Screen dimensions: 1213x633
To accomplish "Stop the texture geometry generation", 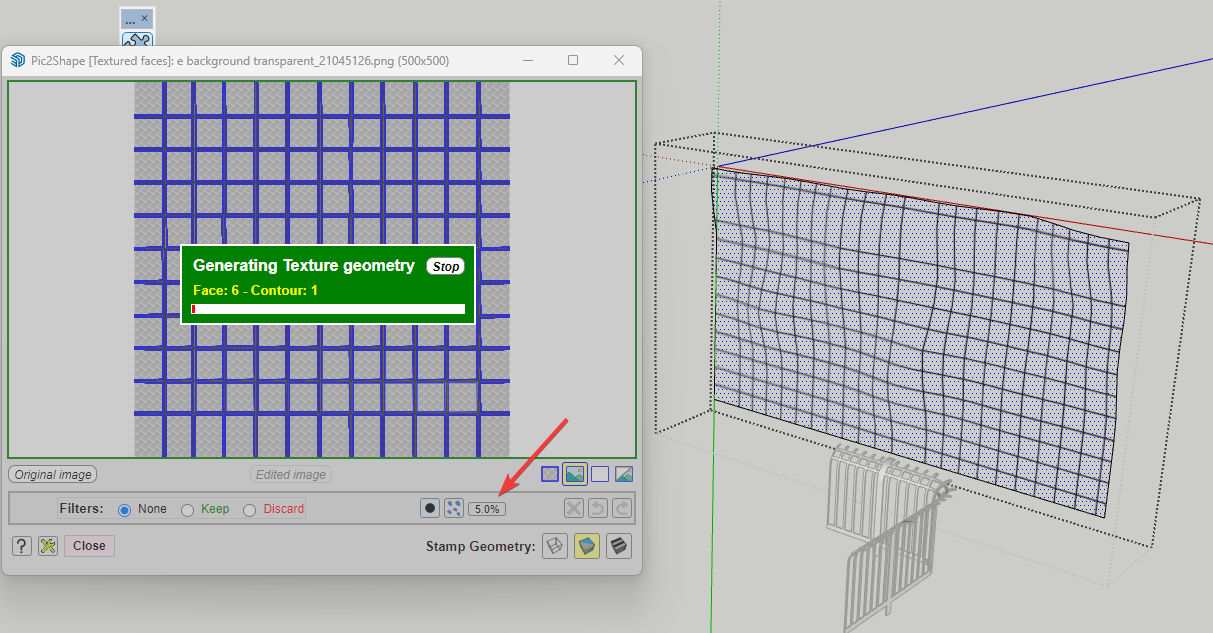I will click(446, 266).
